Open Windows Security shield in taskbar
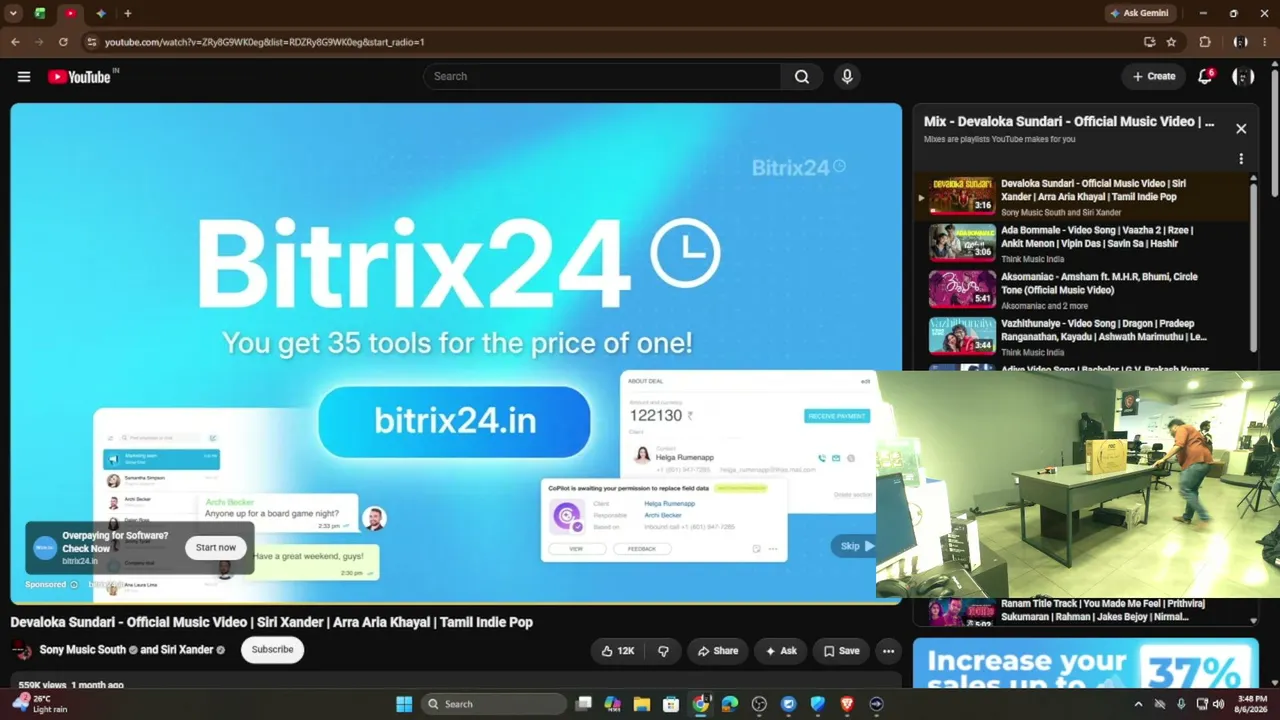Screen dimensions: 1280x720 pos(818,704)
